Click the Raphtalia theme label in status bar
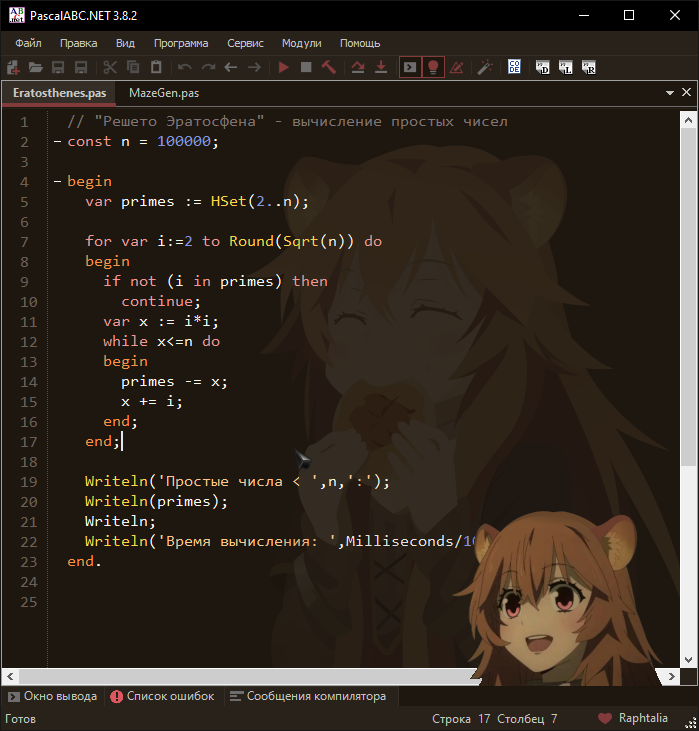699x731 pixels. [643, 718]
